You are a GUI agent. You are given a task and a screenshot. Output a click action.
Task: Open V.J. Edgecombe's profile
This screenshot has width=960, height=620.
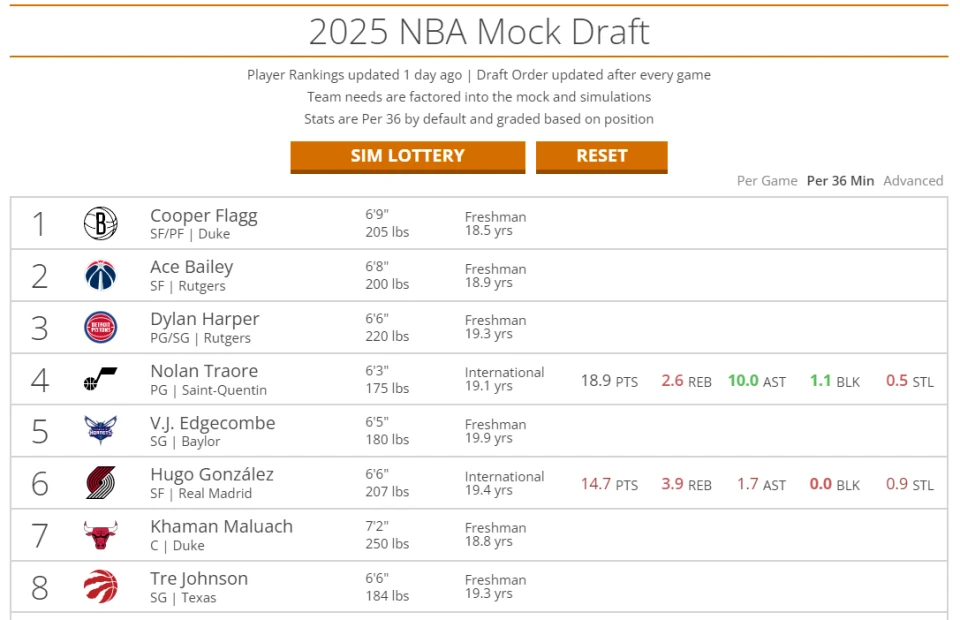(212, 423)
